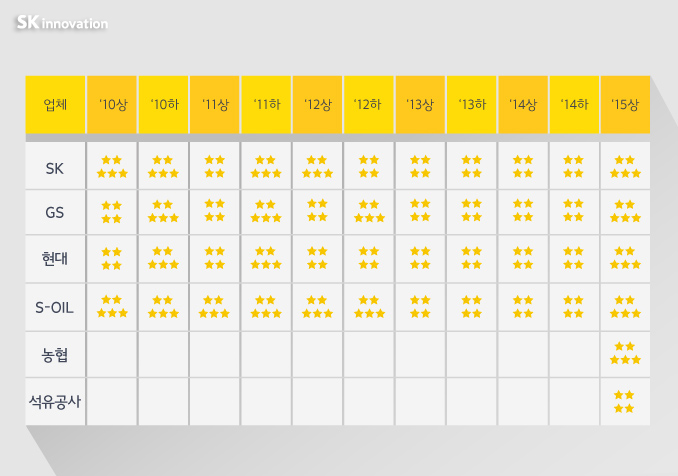This screenshot has width=678, height=476.
Task: Select the '13하 column header
Action: click(x=471, y=104)
